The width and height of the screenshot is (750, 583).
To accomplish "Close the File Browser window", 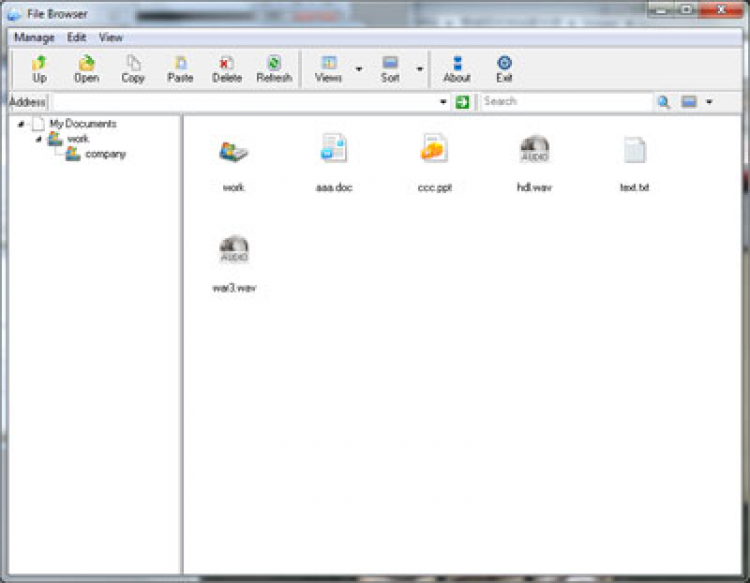I will click(721, 10).
